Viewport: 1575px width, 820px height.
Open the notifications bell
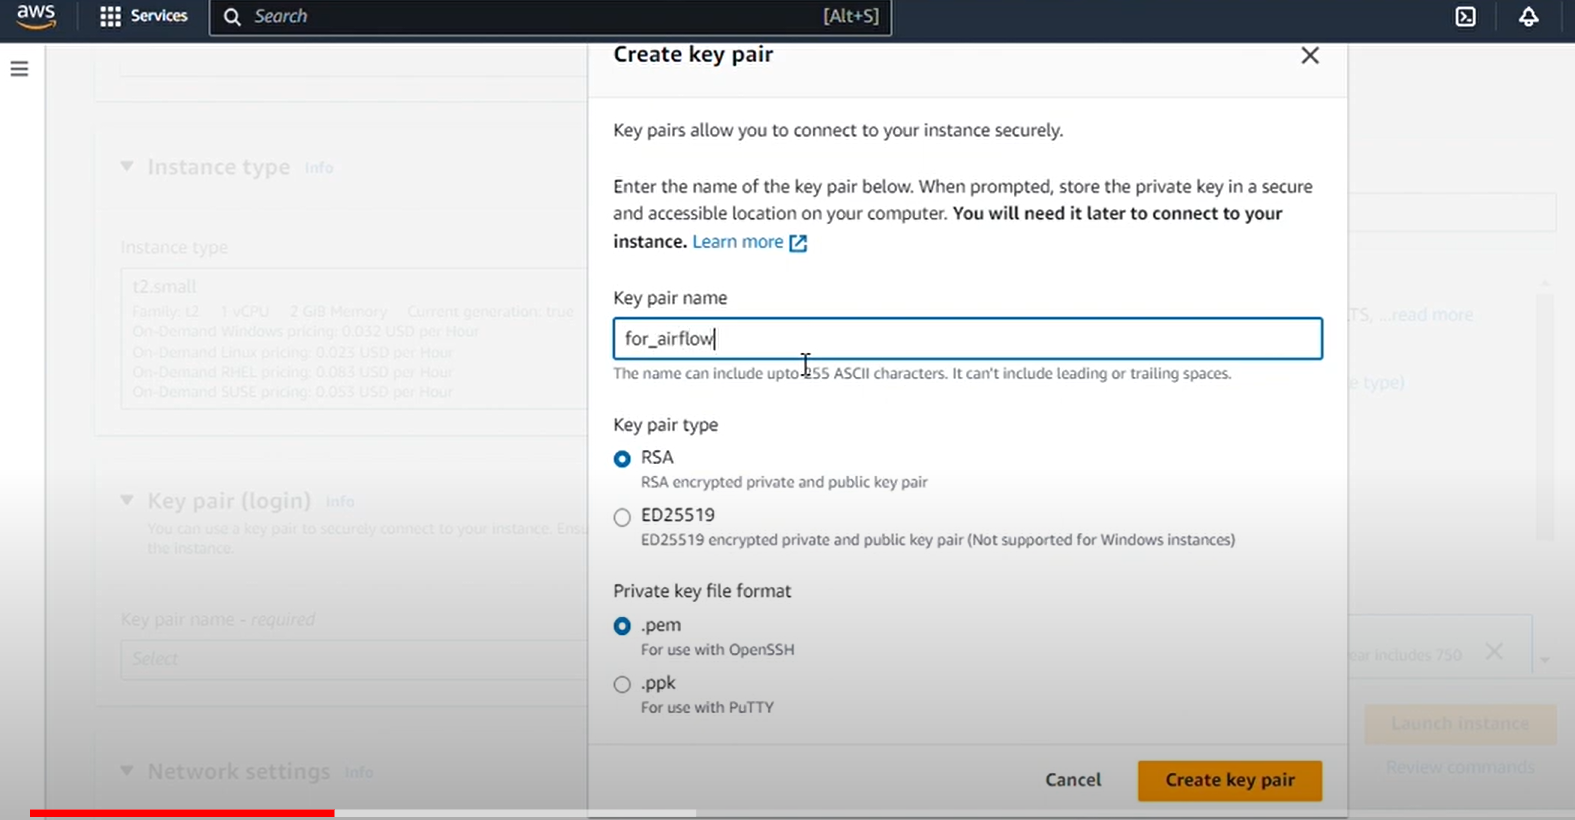pyautogui.click(x=1528, y=17)
